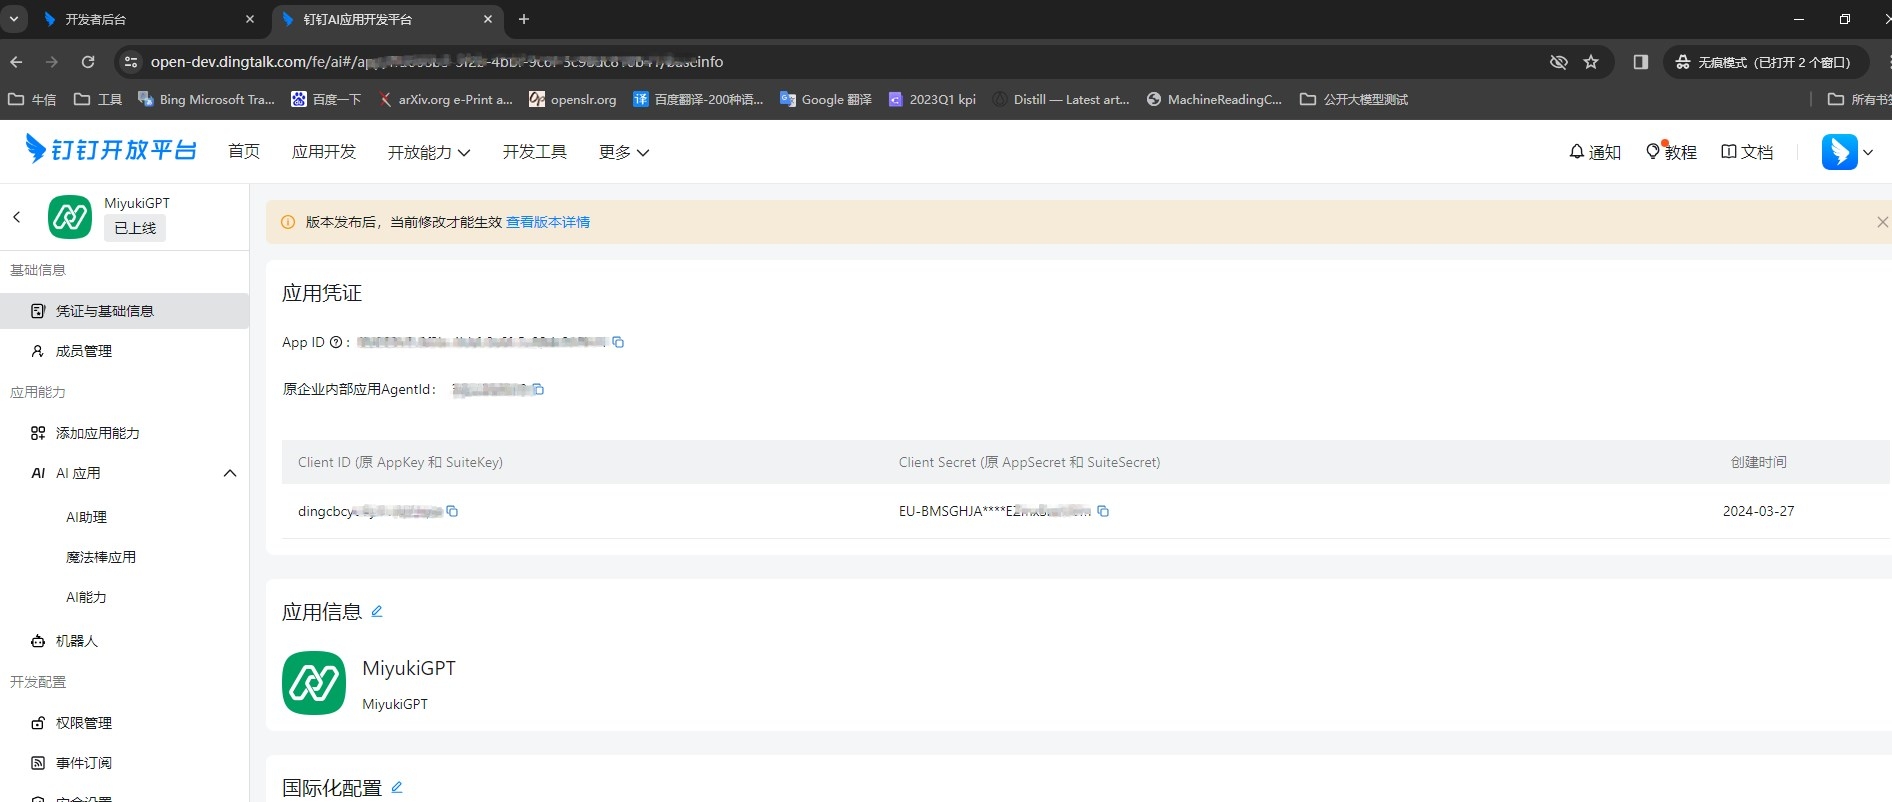Open AI助理 in sidebar
This screenshot has height=802, width=1892.
pos(86,517)
